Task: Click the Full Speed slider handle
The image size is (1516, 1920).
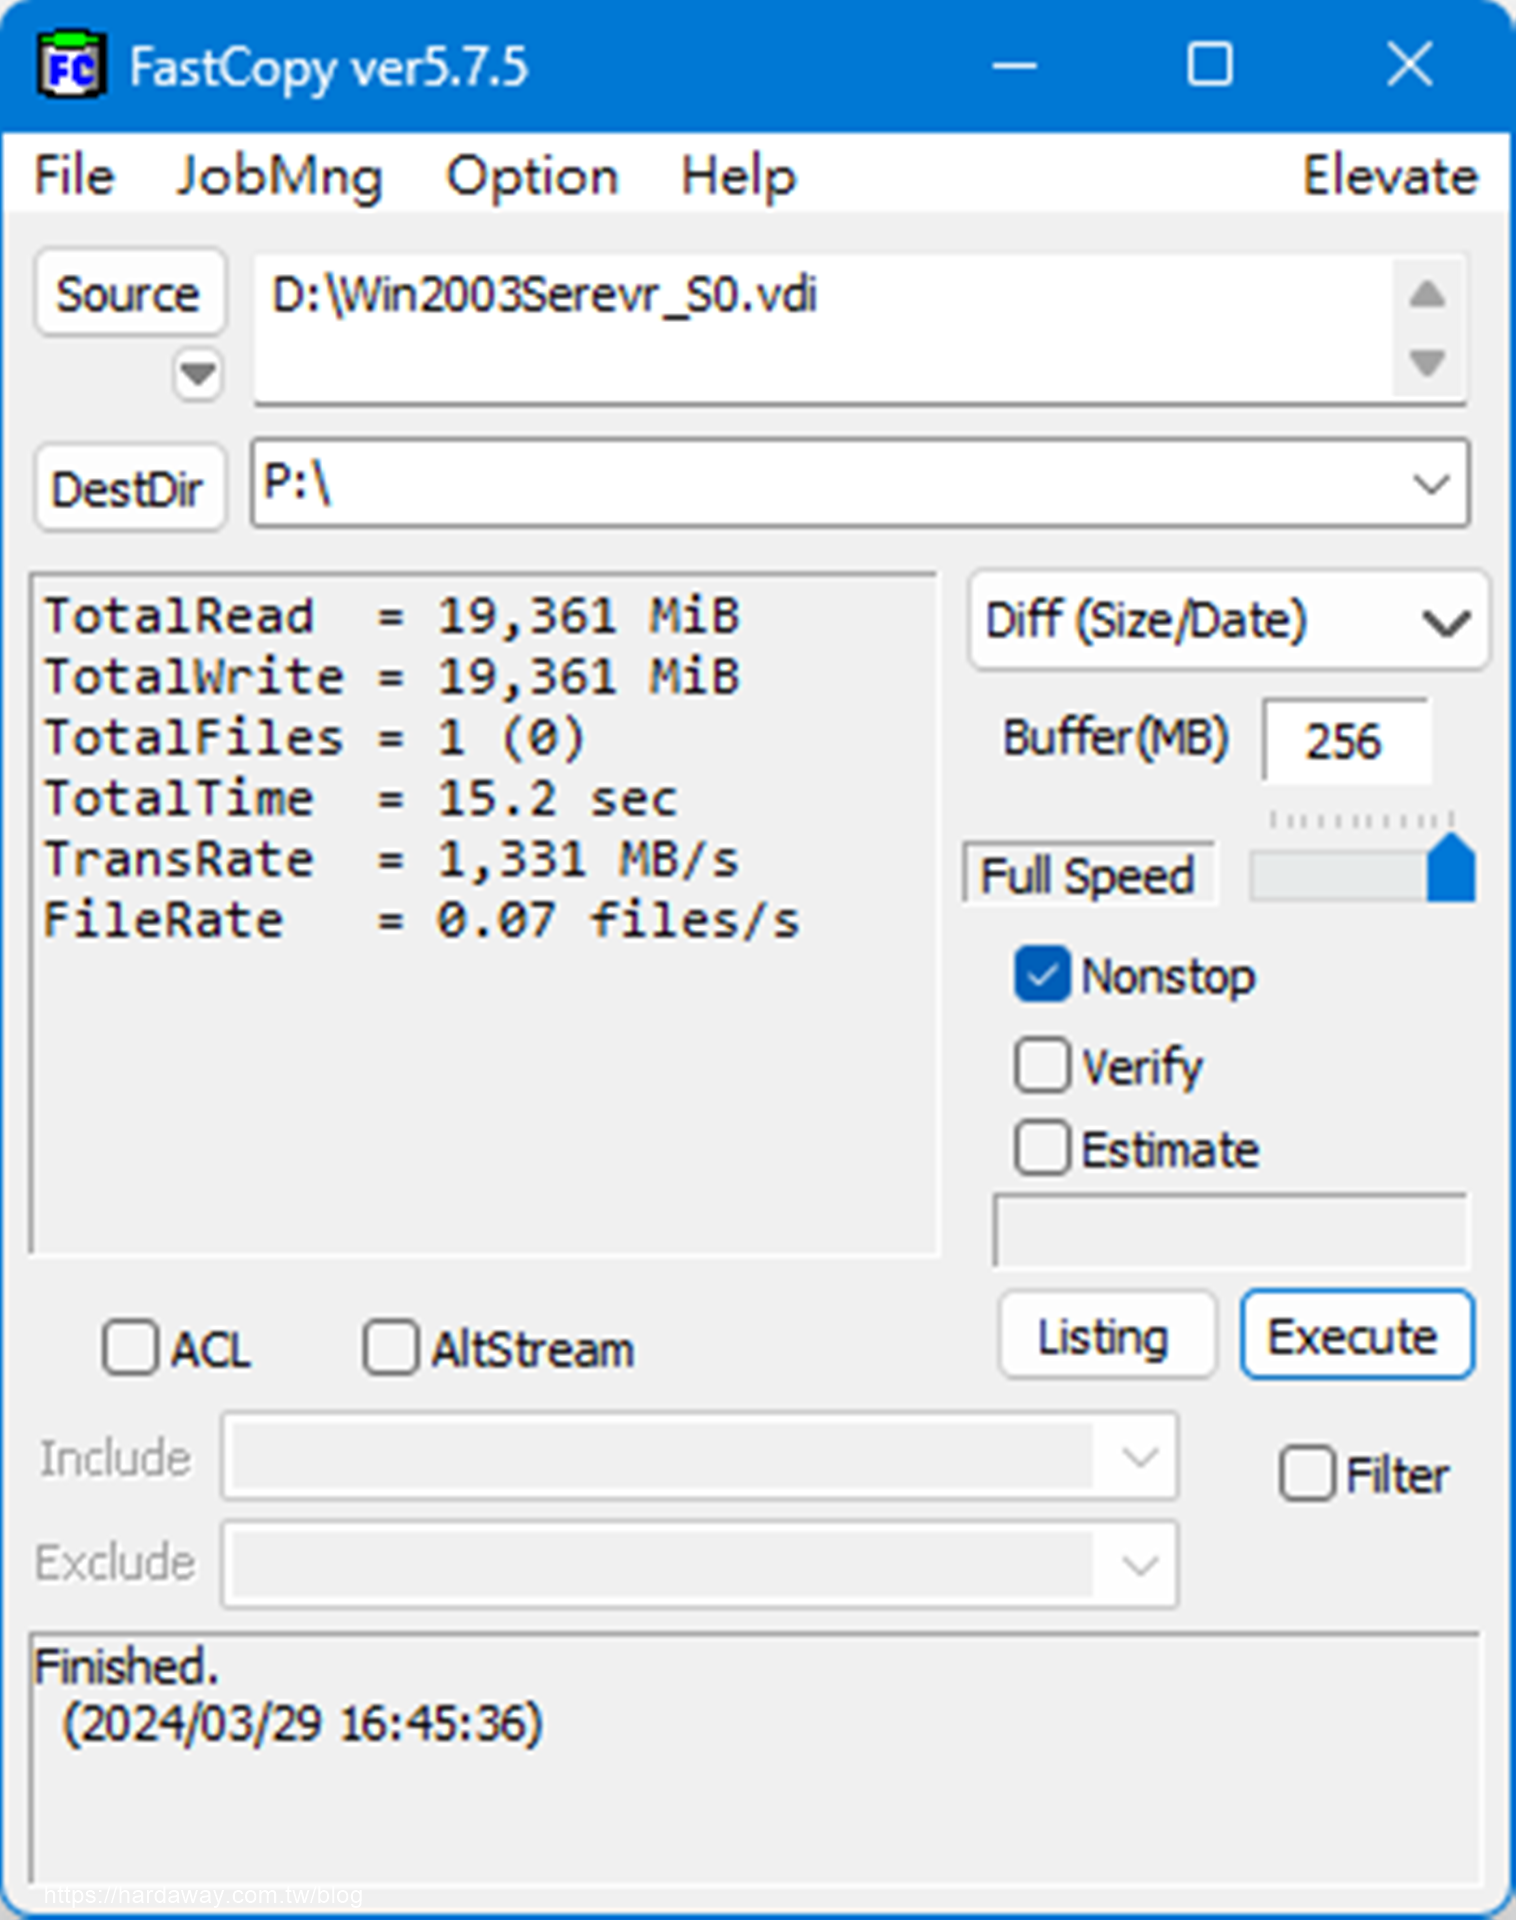Action: coord(1451,868)
